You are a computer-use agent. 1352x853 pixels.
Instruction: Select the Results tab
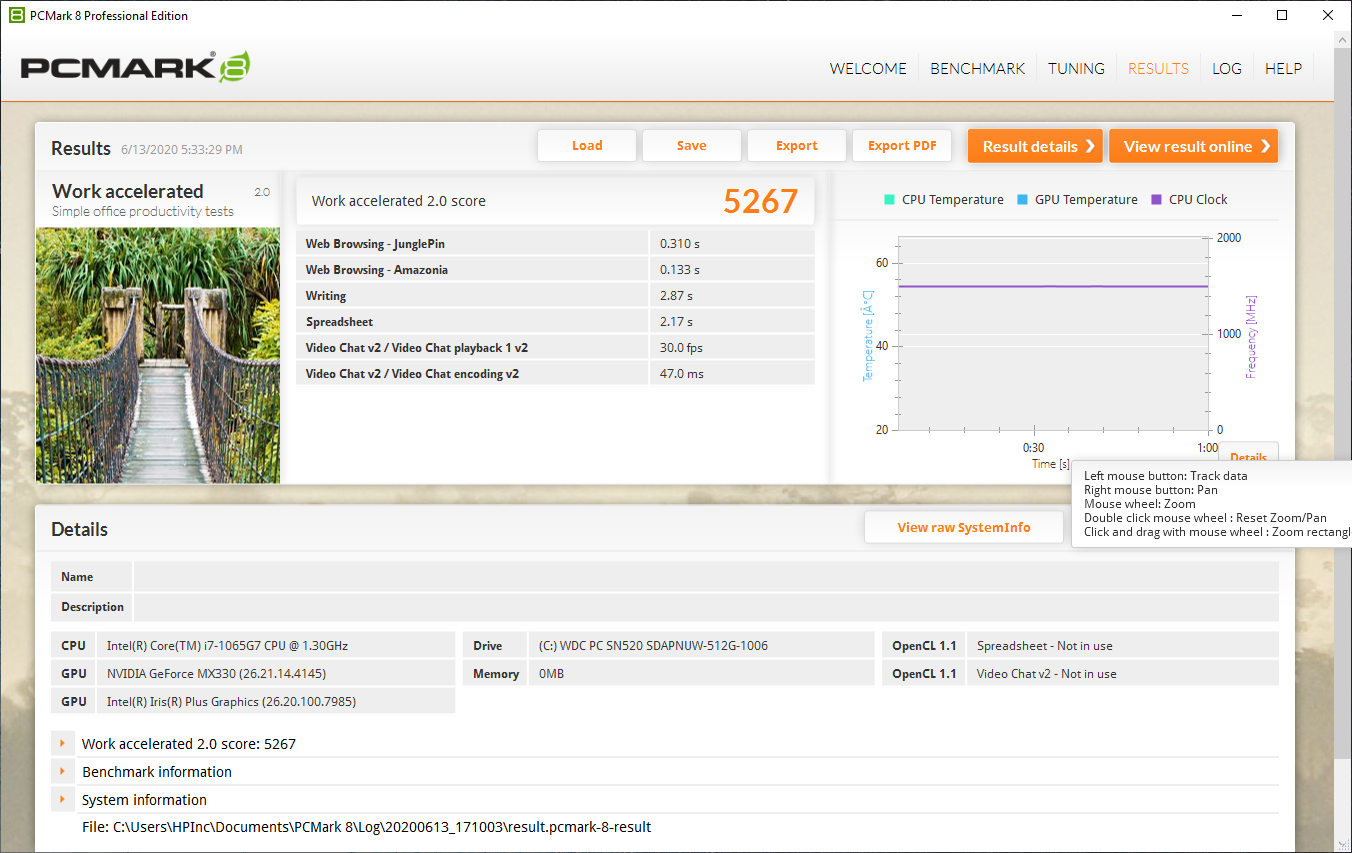(1158, 69)
